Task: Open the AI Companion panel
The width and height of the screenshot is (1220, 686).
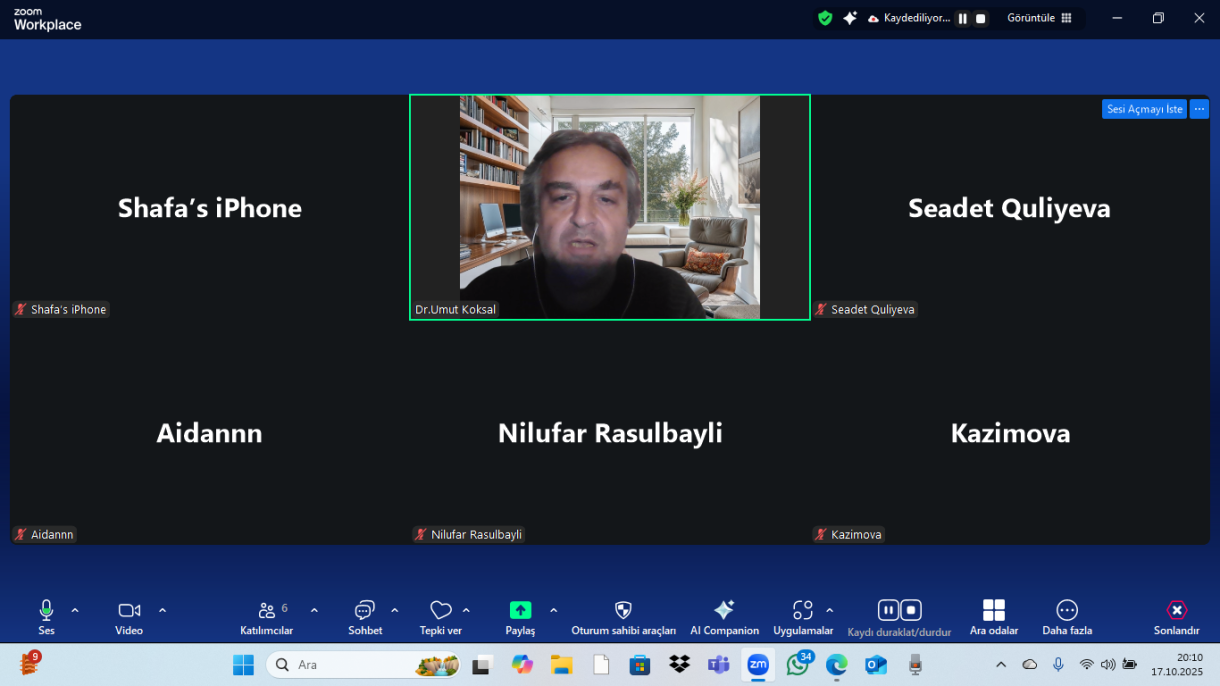Action: (724, 610)
